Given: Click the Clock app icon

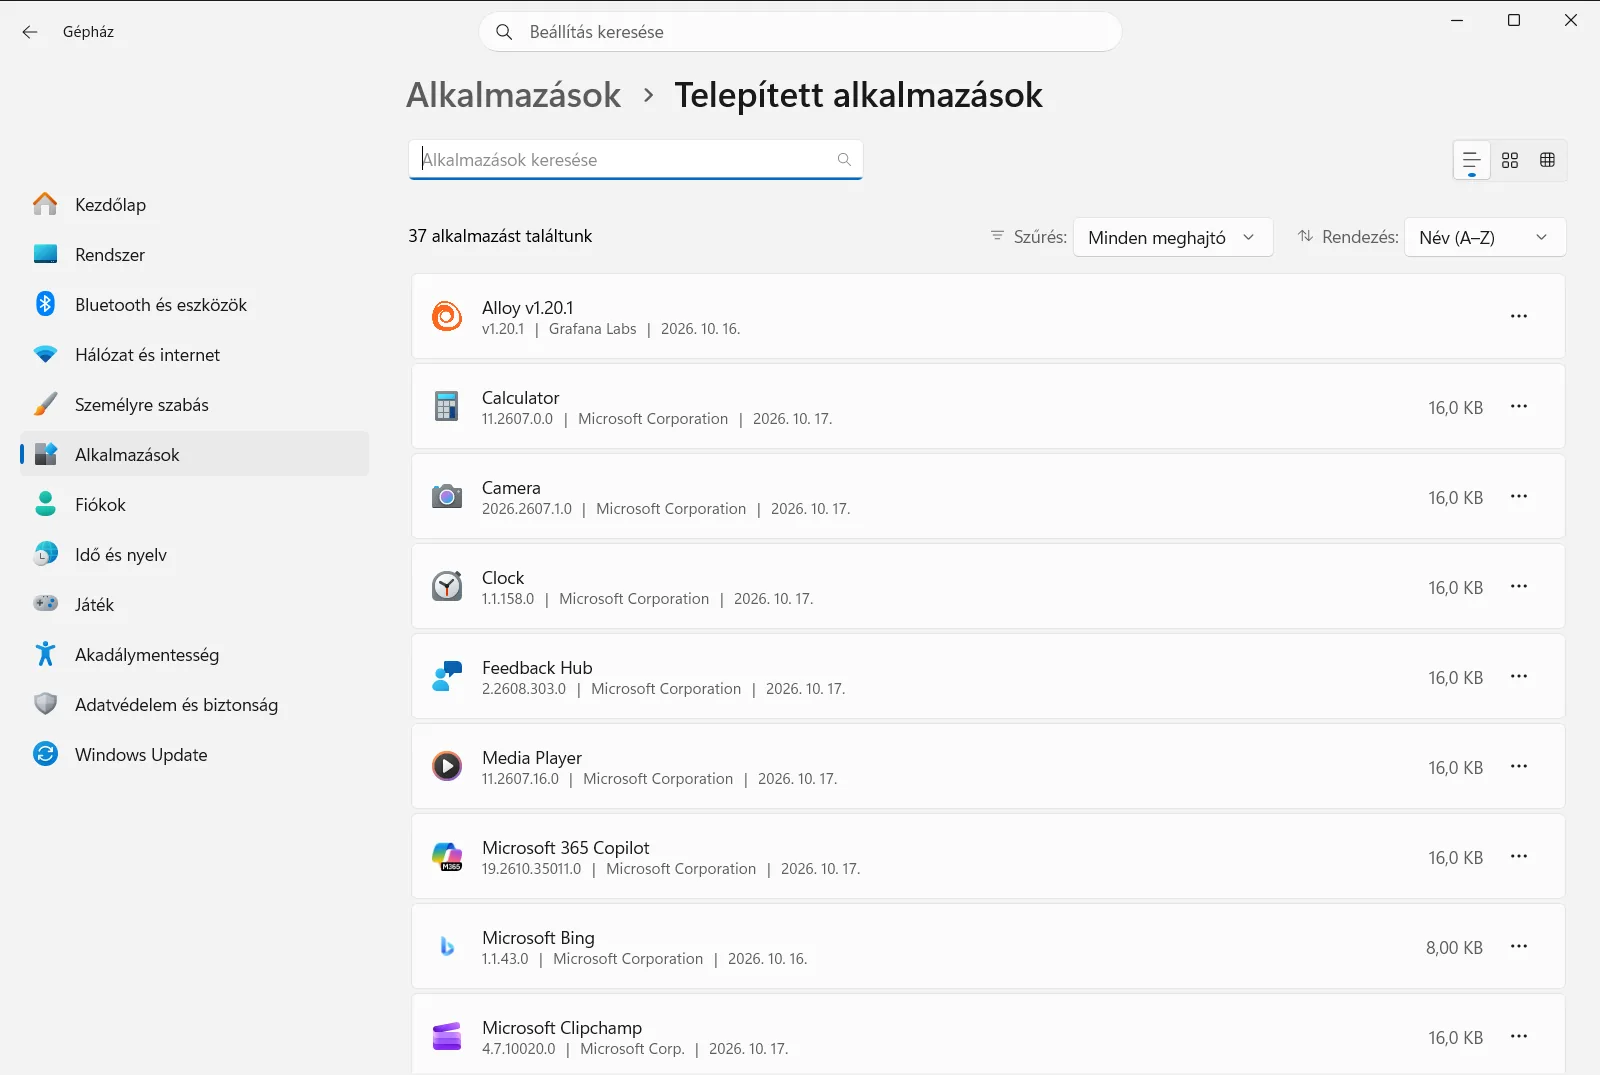Looking at the screenshot, I should click(x=446, y=586).
